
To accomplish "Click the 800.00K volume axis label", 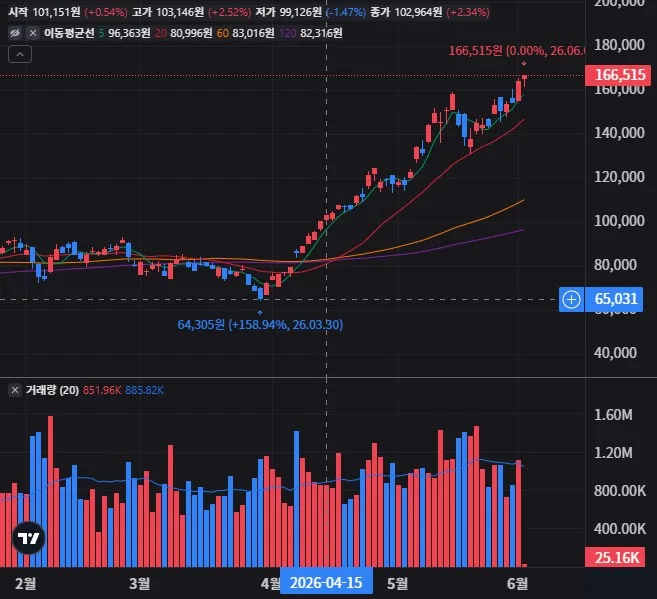I will point(620,491).
